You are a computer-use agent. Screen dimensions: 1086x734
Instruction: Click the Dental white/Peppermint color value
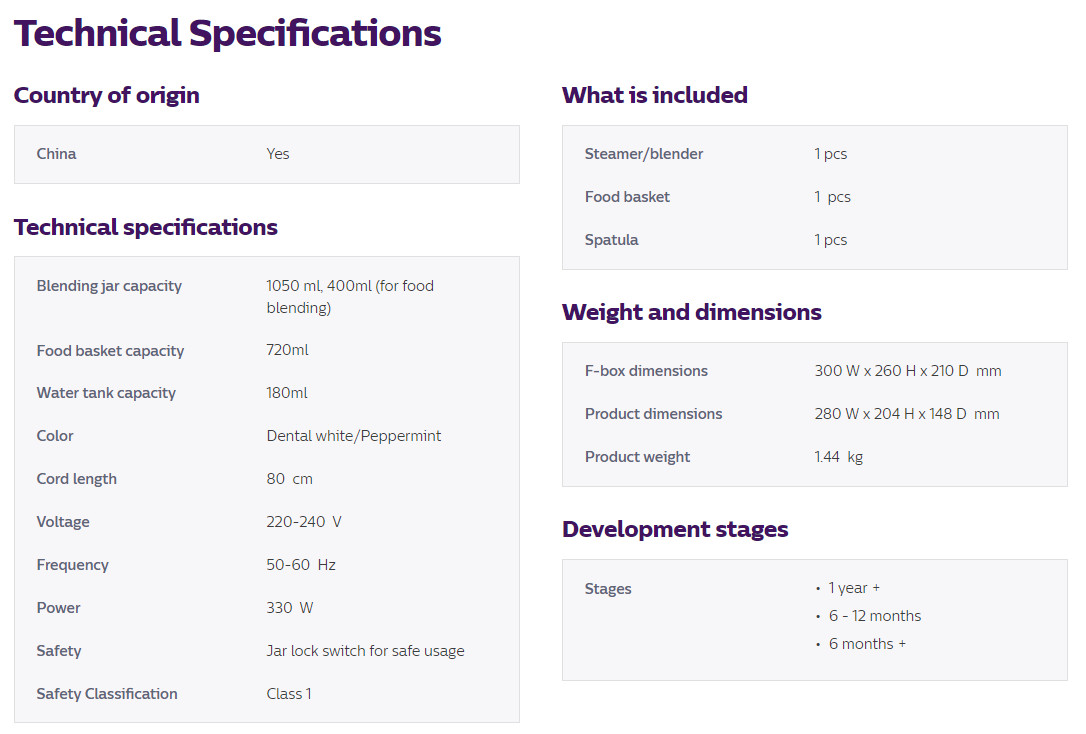point(353,436)
